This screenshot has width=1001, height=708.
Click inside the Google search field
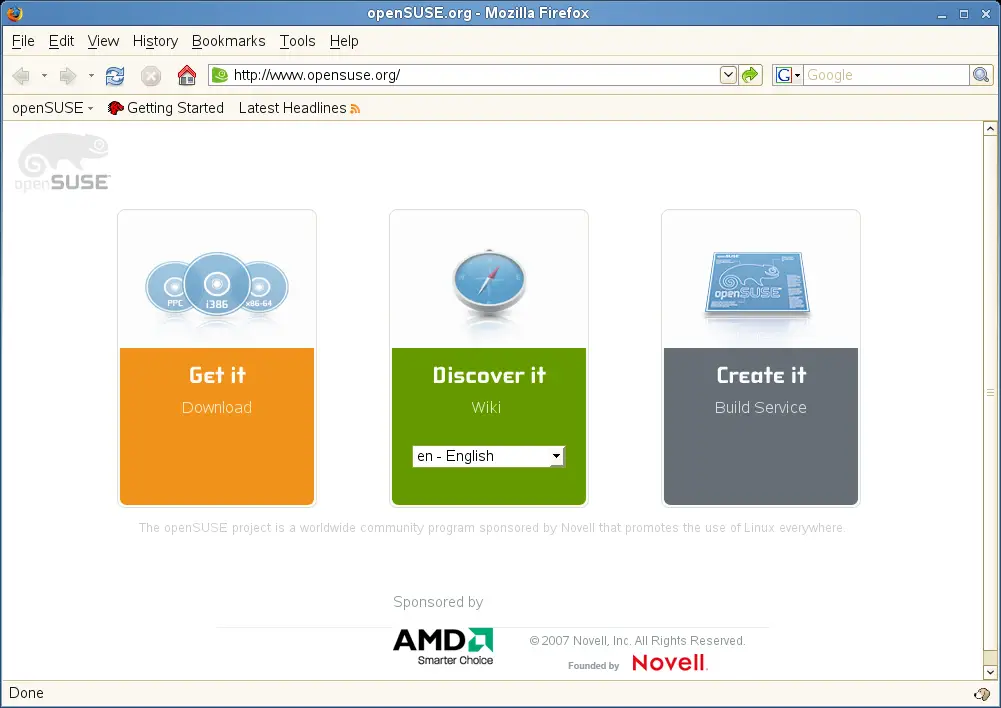(x=885, y=75)
